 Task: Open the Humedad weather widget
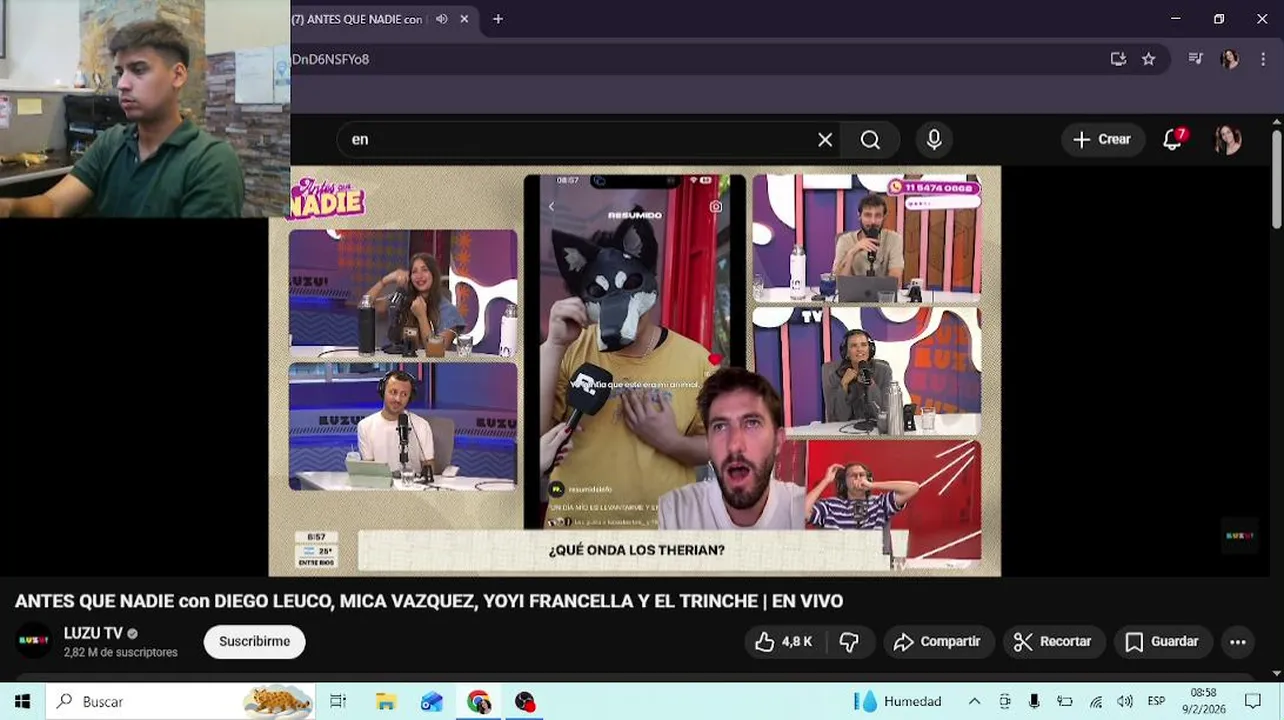[898, 701]
